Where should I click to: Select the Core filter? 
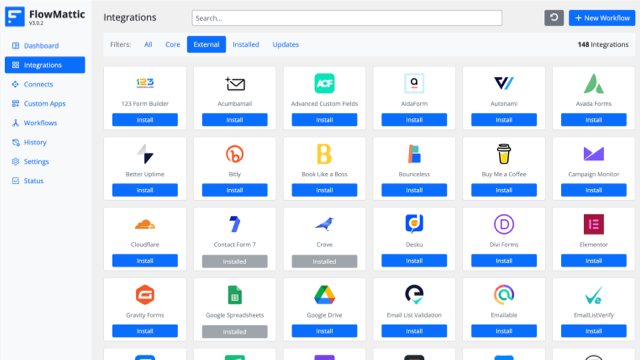click(173, 44)
